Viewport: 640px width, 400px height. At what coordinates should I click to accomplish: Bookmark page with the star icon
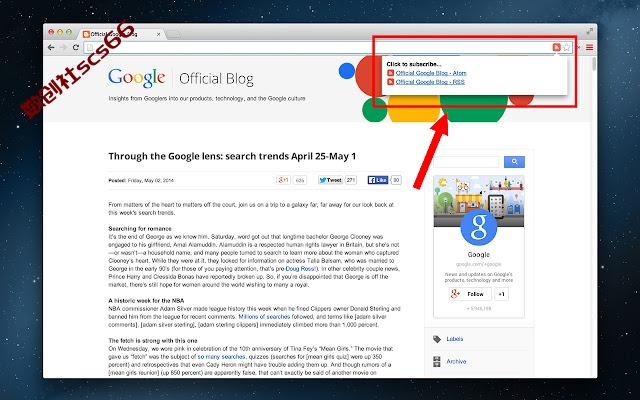point(567,47)
